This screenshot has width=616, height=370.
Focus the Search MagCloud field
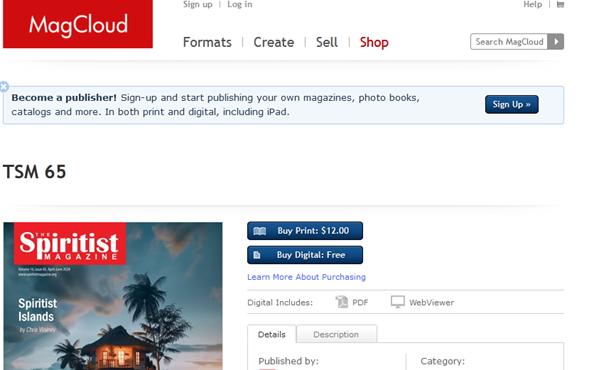pos(509,42)
